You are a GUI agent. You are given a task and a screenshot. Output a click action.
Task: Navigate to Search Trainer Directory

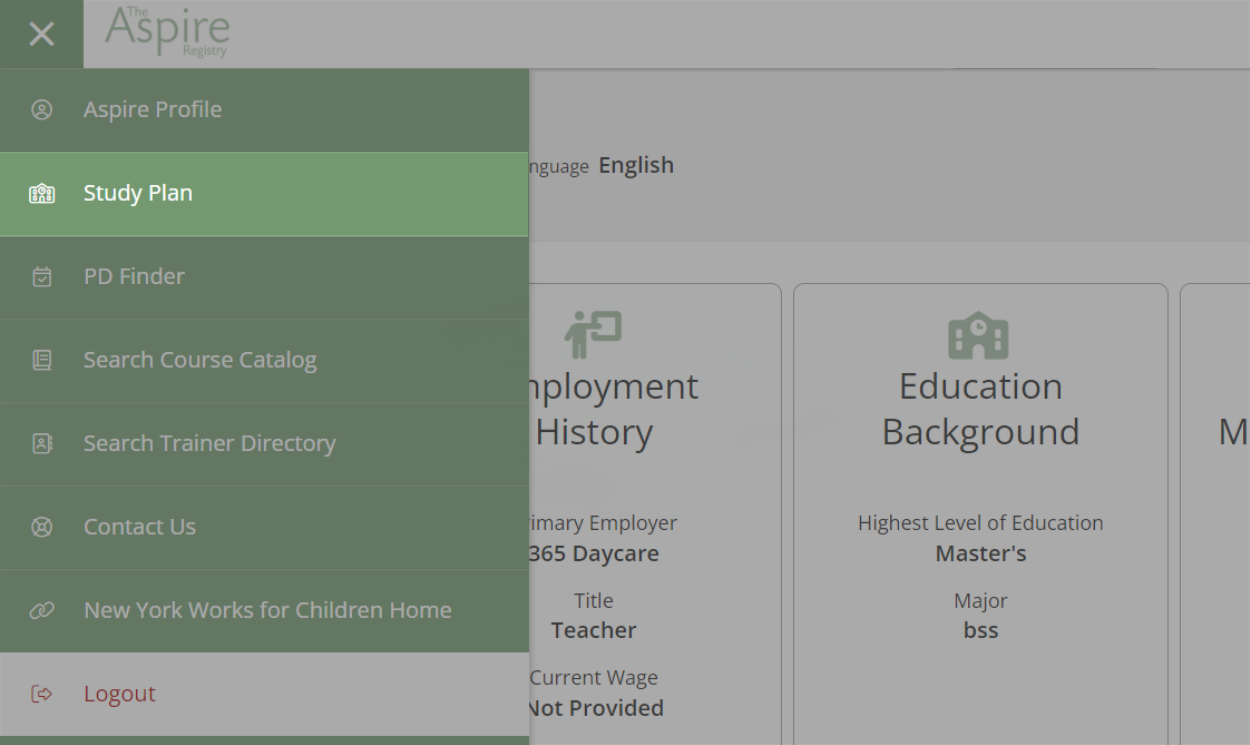point(210,444)
